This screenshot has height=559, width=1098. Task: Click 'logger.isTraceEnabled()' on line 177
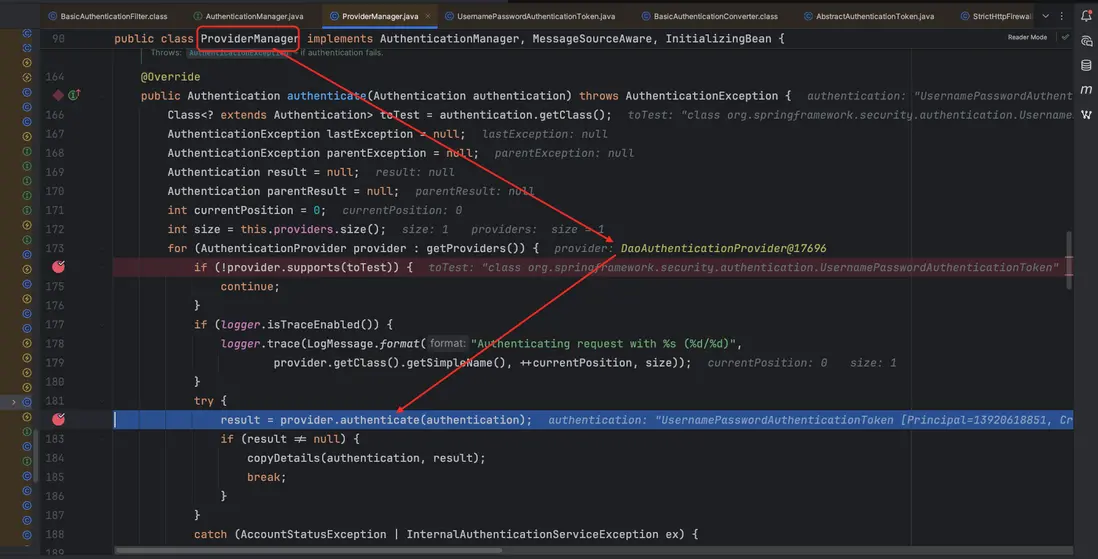coord(300,324)
